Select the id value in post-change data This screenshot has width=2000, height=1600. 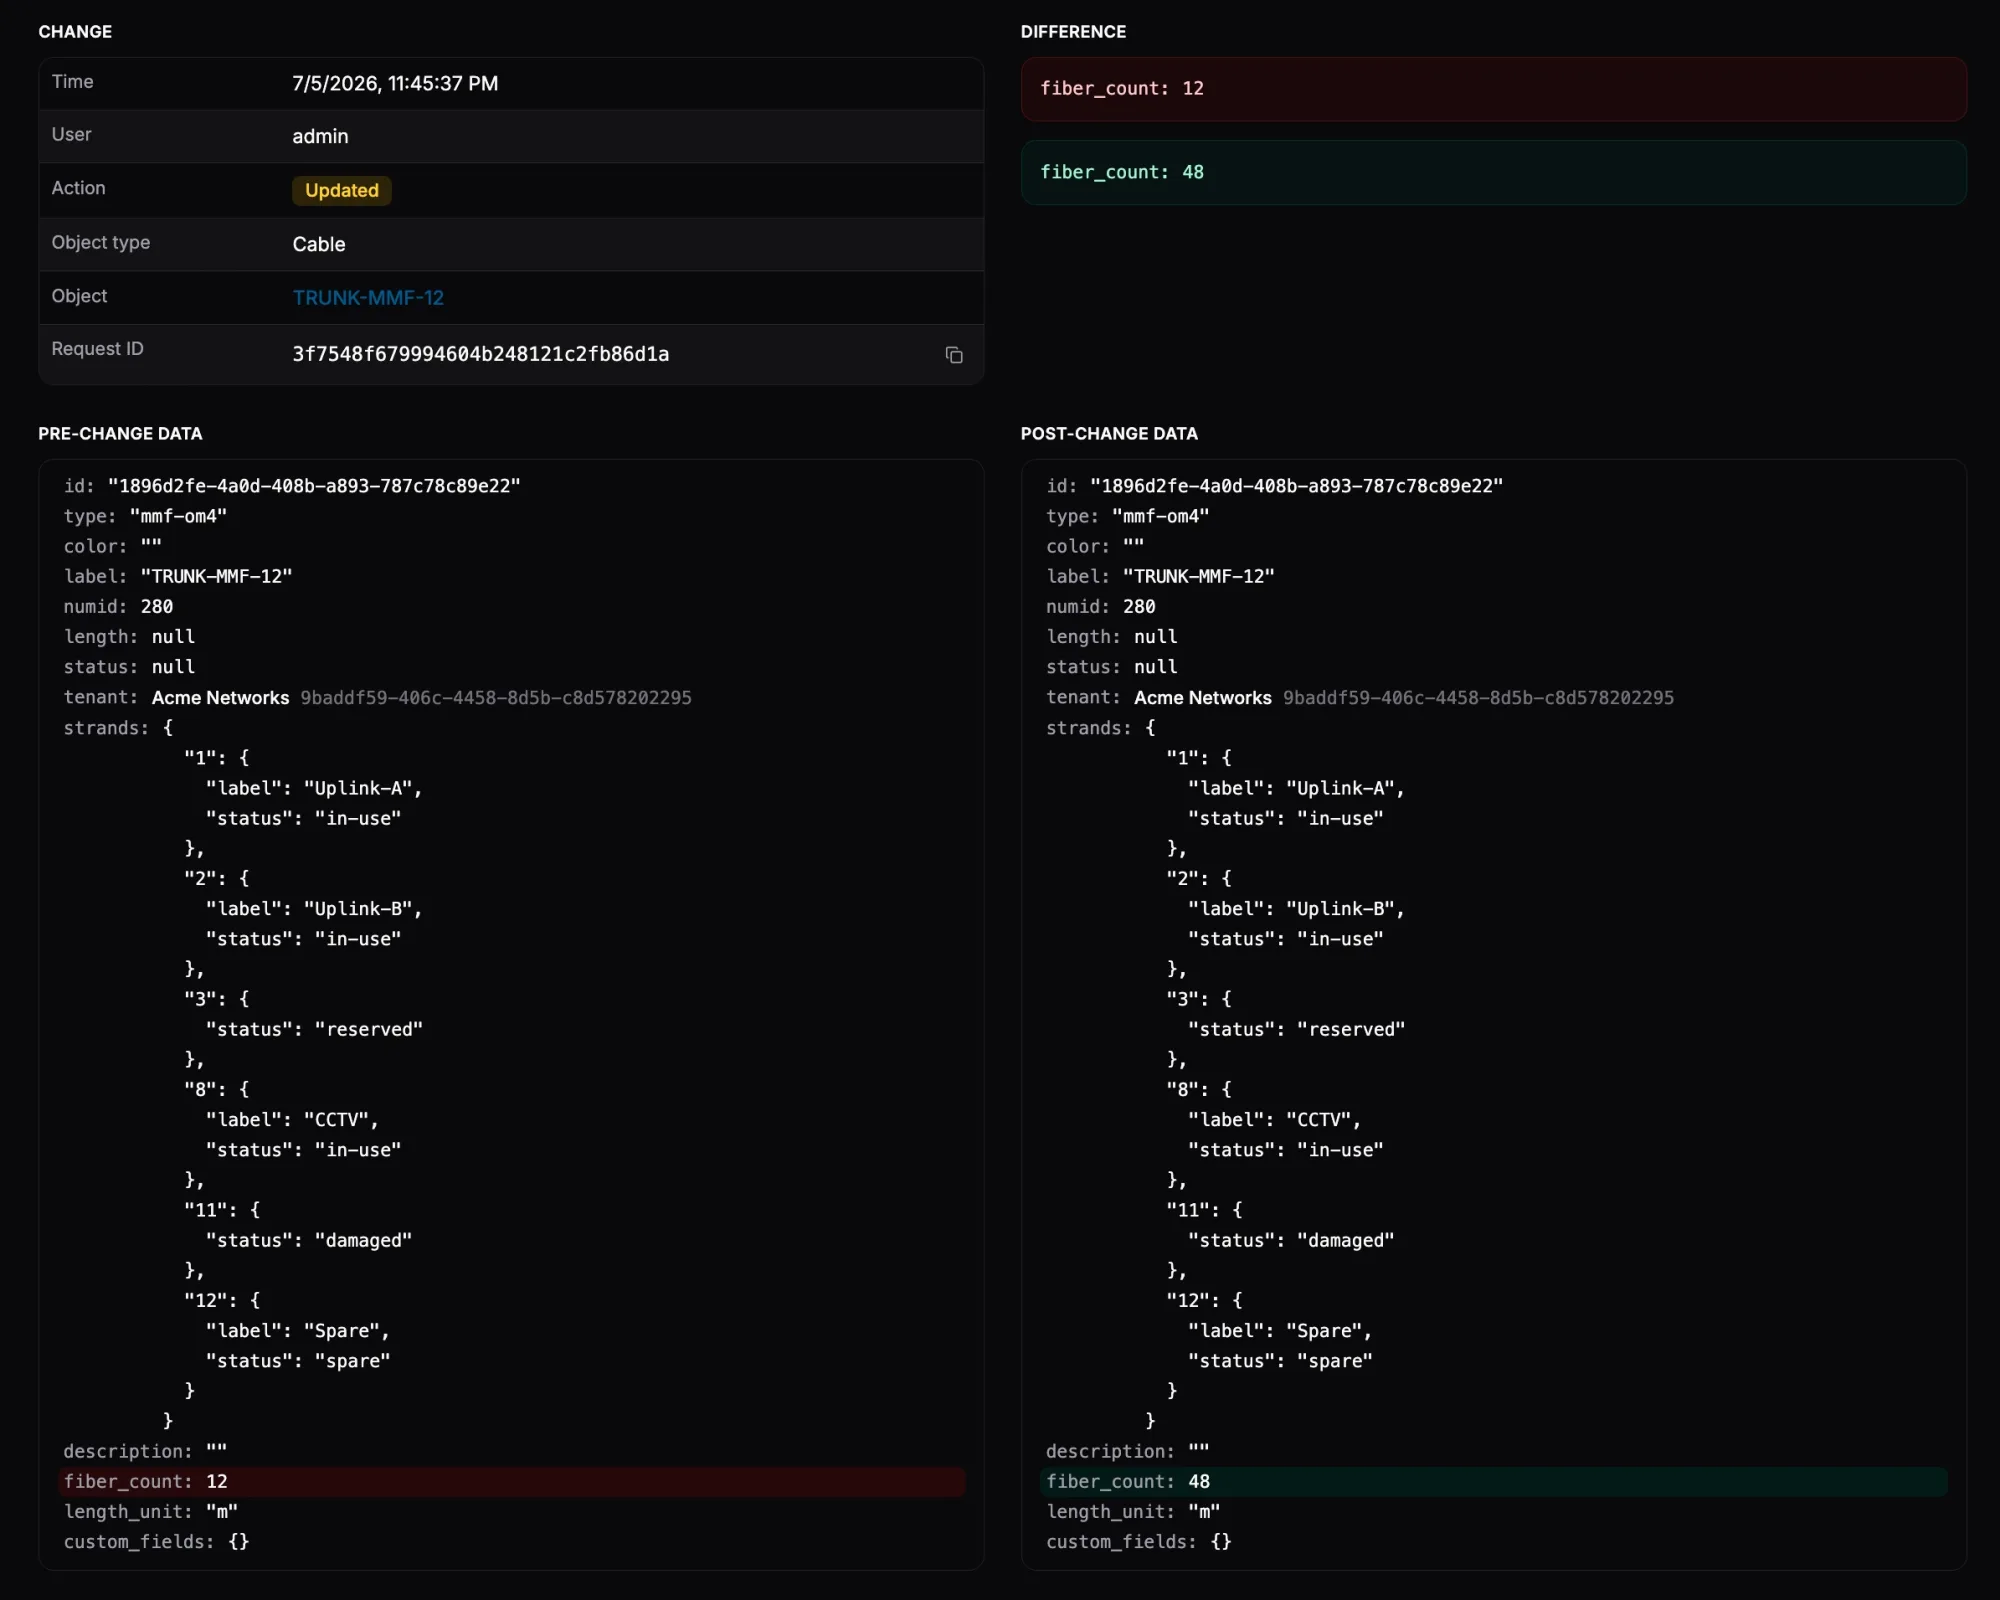(1296, 486)
